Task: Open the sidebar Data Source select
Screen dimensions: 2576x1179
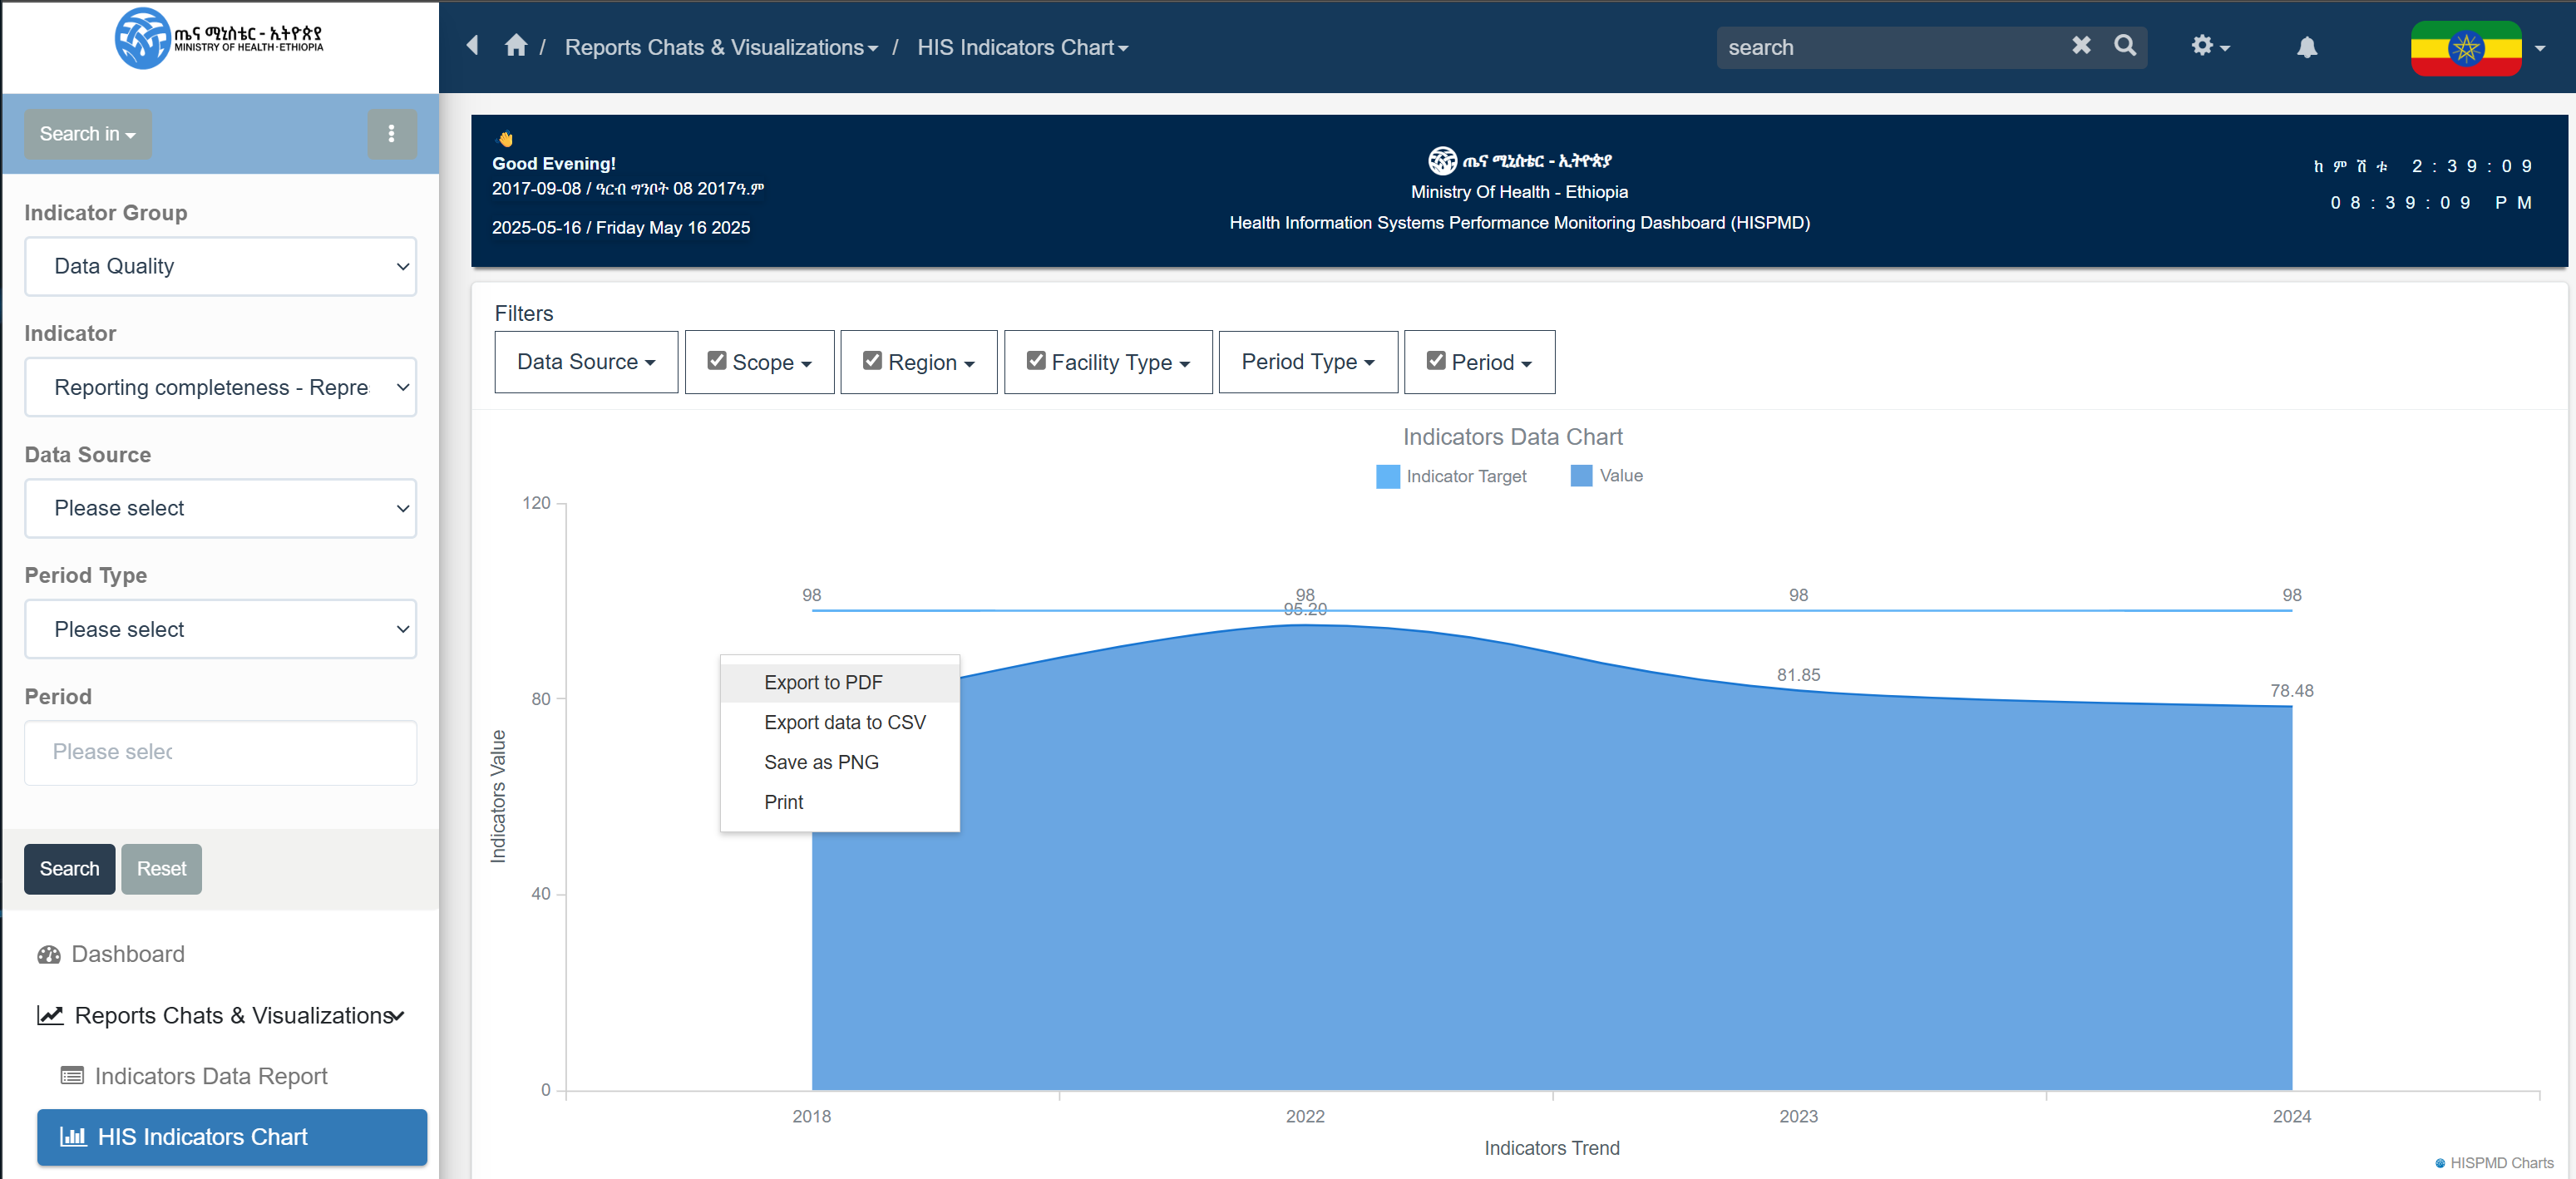Action: (x=220, y=508)
